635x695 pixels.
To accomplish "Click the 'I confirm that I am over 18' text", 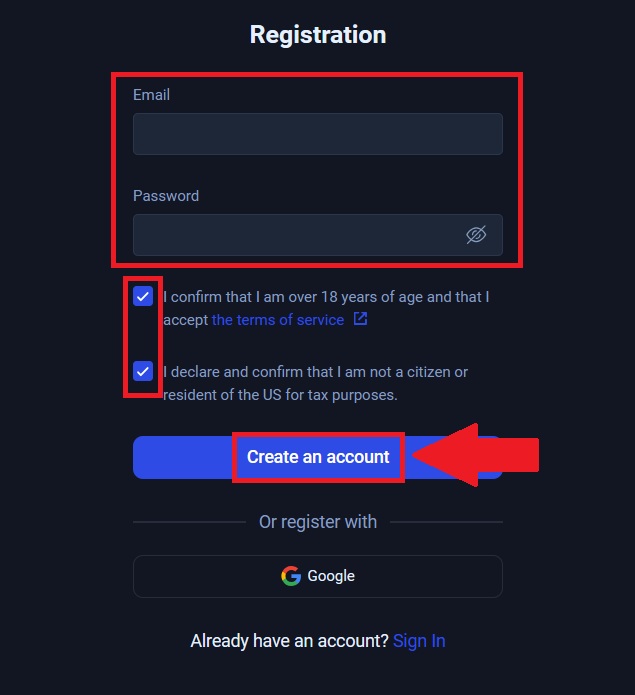I will point(325,297).
